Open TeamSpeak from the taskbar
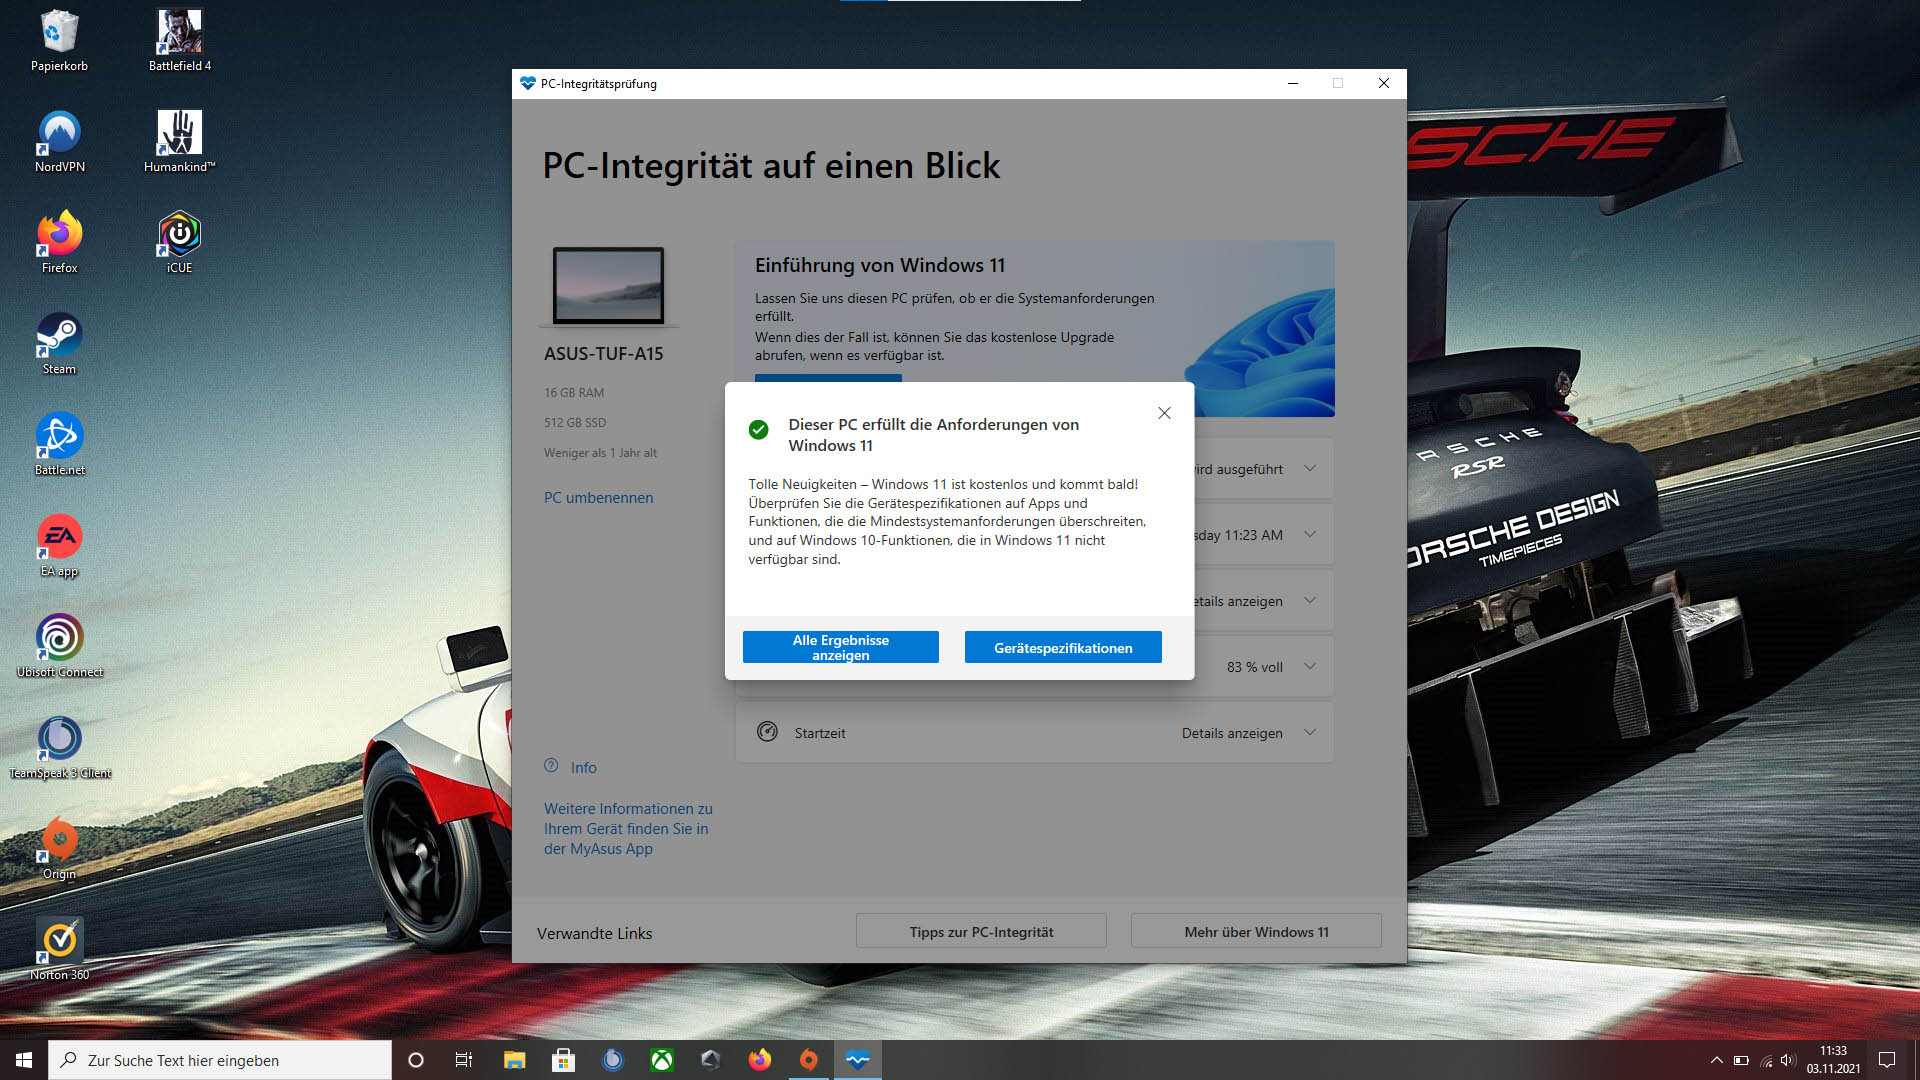Viewport: 1920px width, 1080px height. point(613,1060)
